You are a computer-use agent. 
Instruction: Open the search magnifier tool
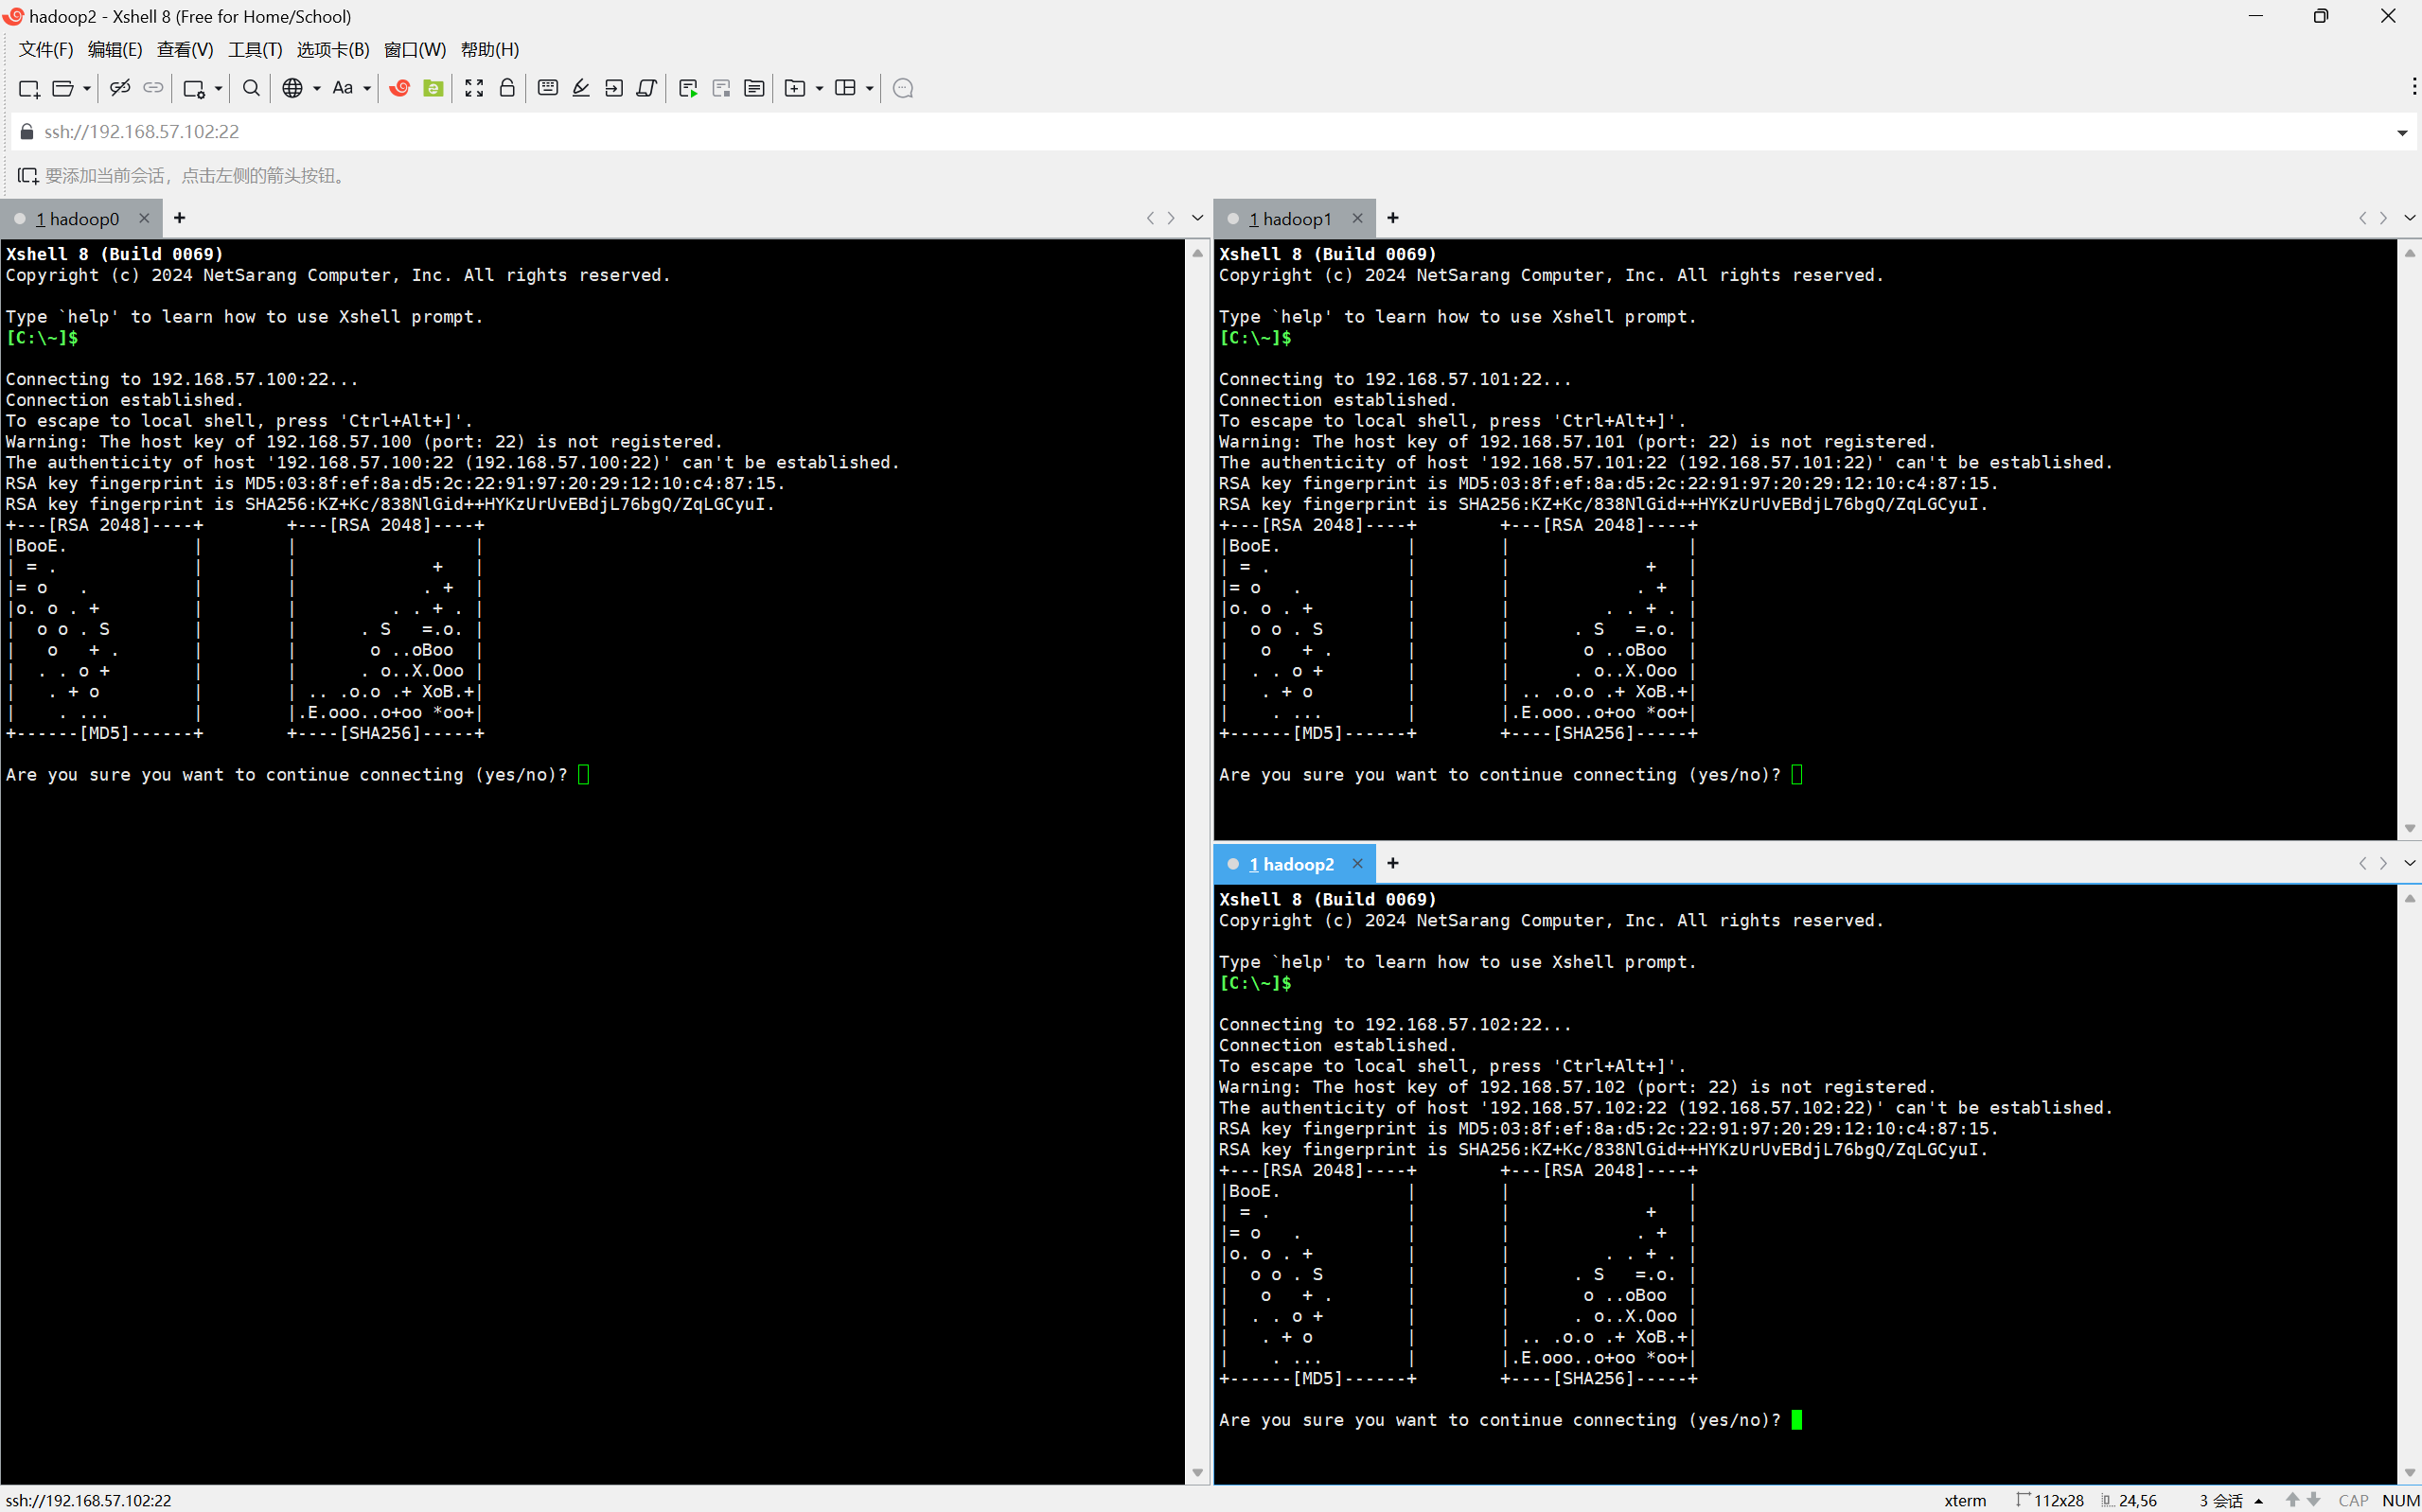(251, 88)
